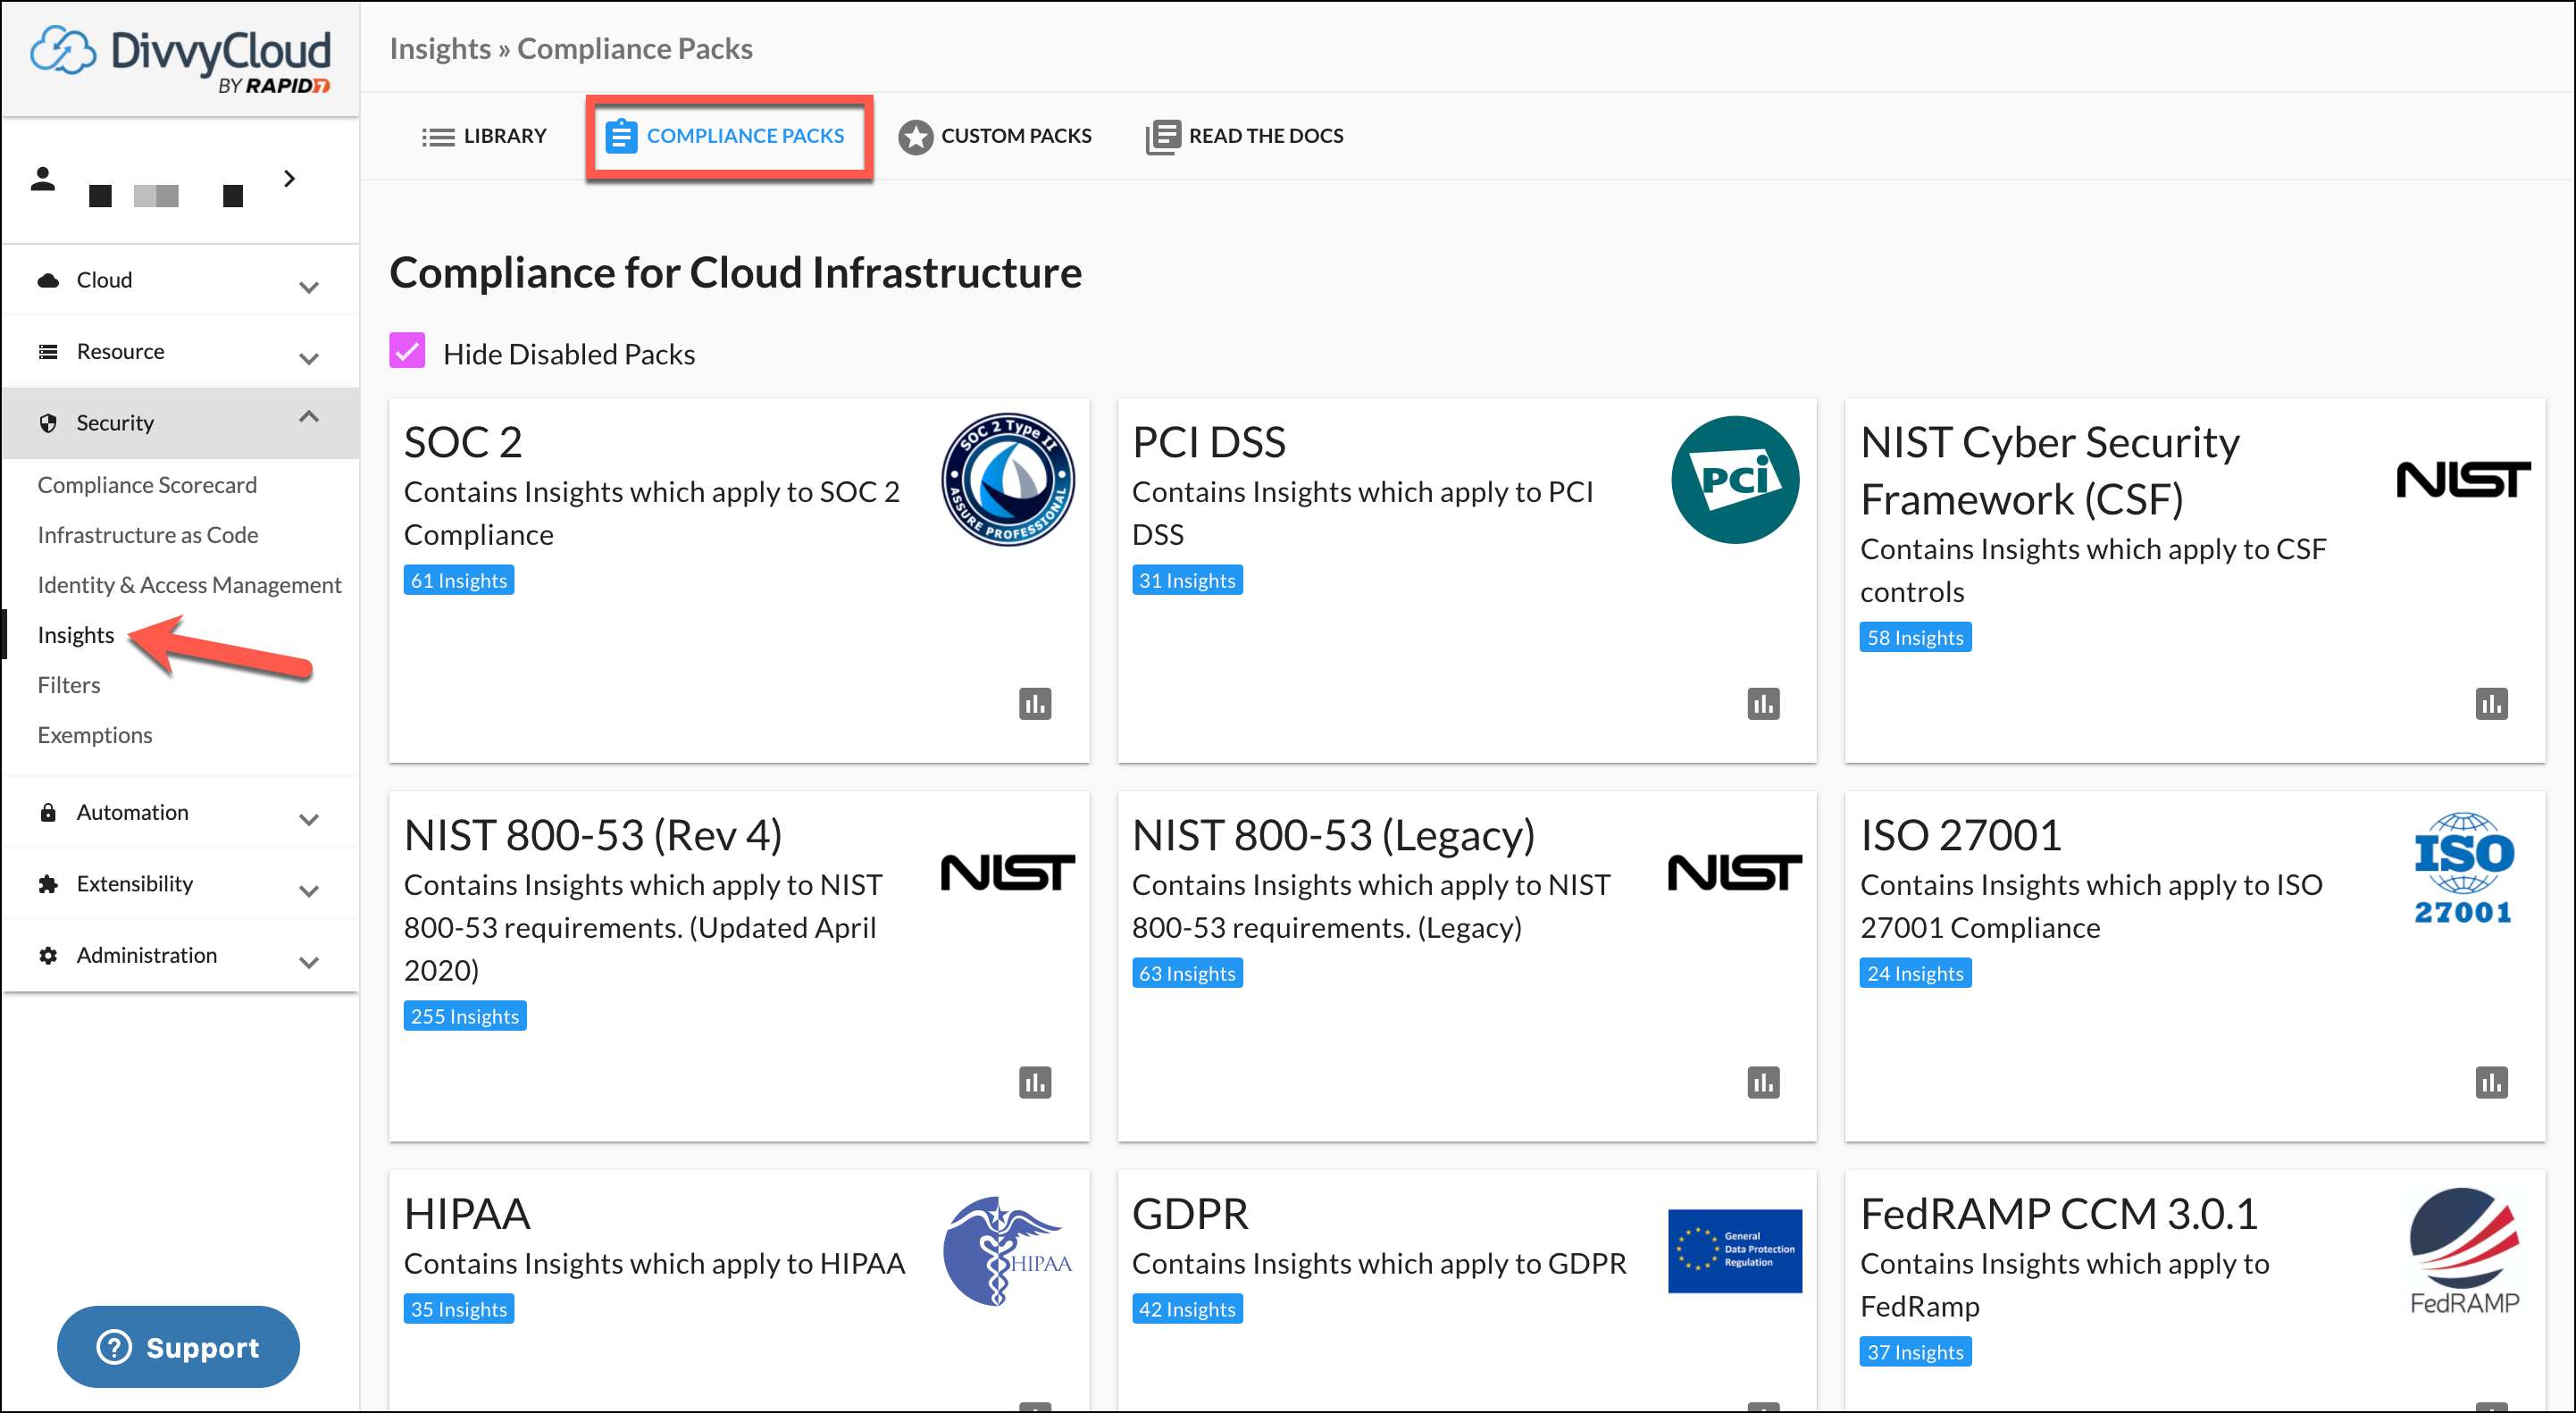Open Infrastructure as Code page
This screenshot has height=1413, width=2576.
148,535
